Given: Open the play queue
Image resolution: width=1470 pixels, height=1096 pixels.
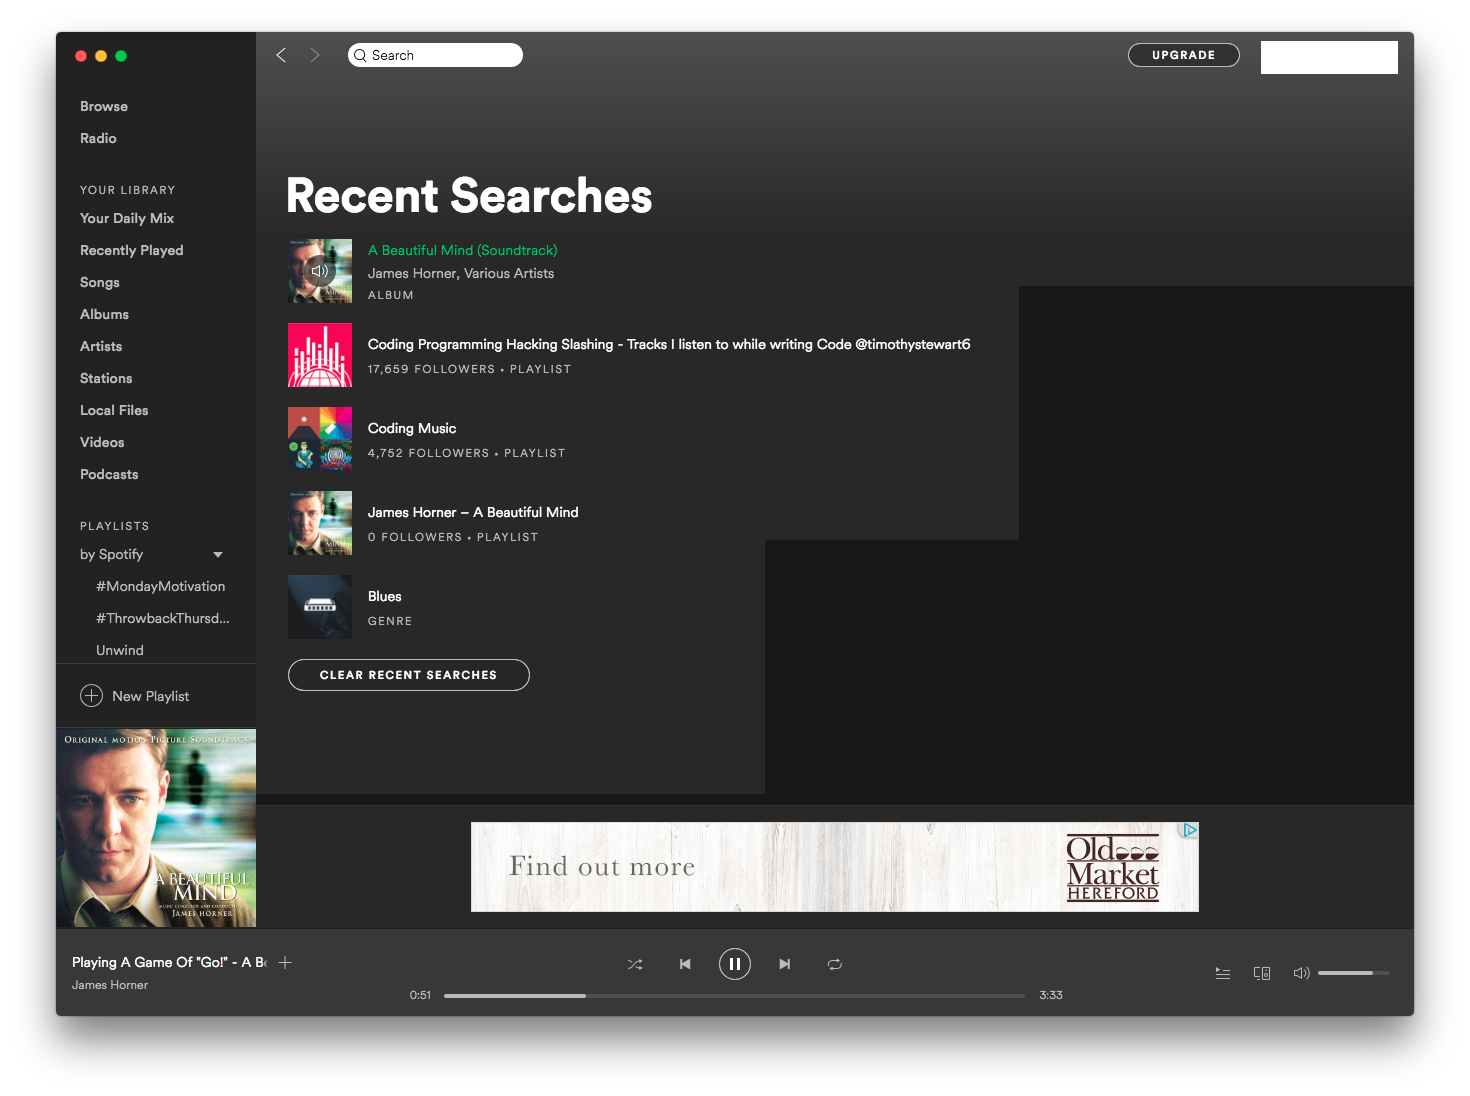Looking at the screenshot, I should pyautogui.click(x=1222, y=972).
